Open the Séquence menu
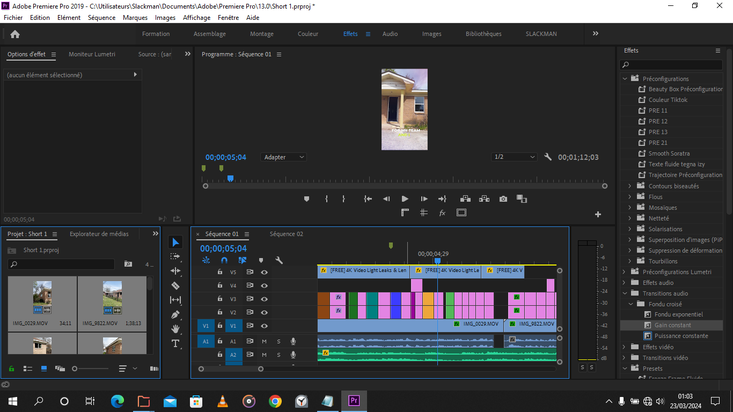Screen dimensions: 733x412 click(x=101, y=18)
